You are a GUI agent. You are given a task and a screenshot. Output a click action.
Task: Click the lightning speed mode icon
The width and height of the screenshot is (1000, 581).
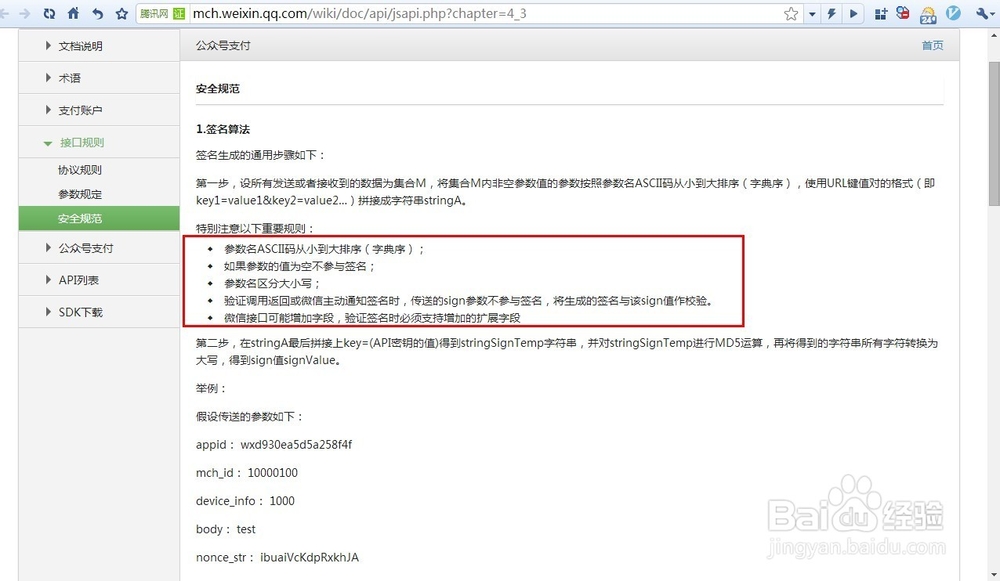point(832,13)
